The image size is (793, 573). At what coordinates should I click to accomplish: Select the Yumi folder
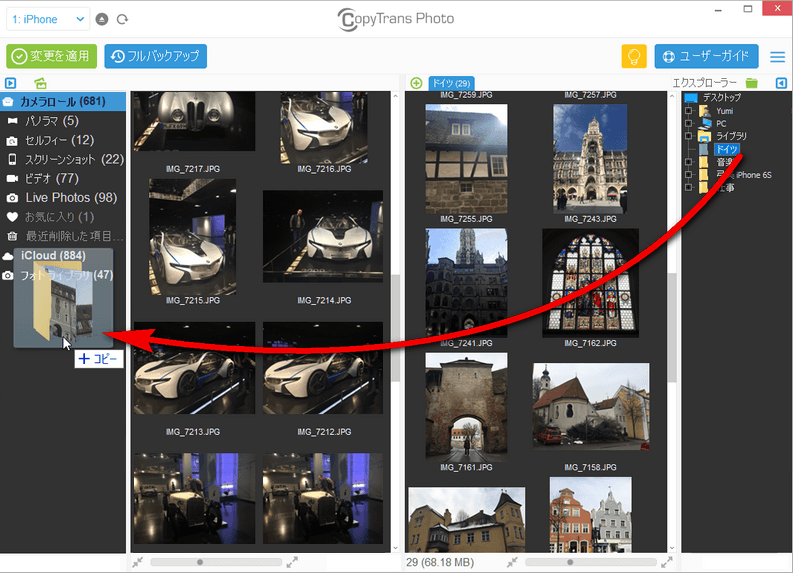coord(724,111)
